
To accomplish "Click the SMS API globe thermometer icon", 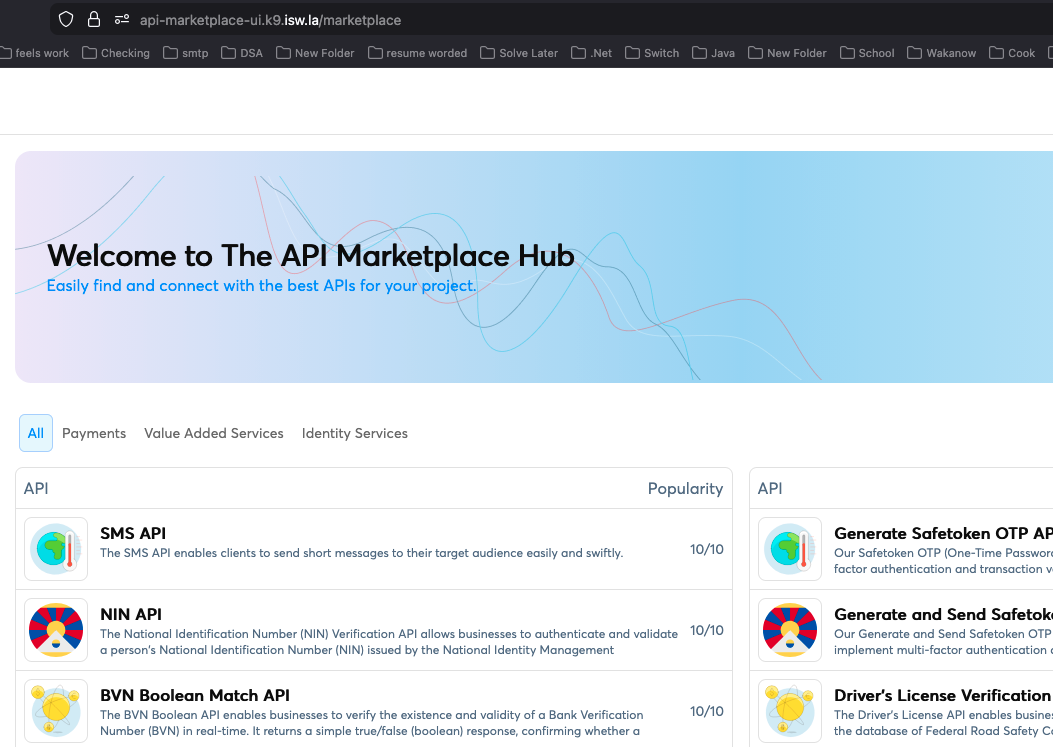I will point(56,549).
